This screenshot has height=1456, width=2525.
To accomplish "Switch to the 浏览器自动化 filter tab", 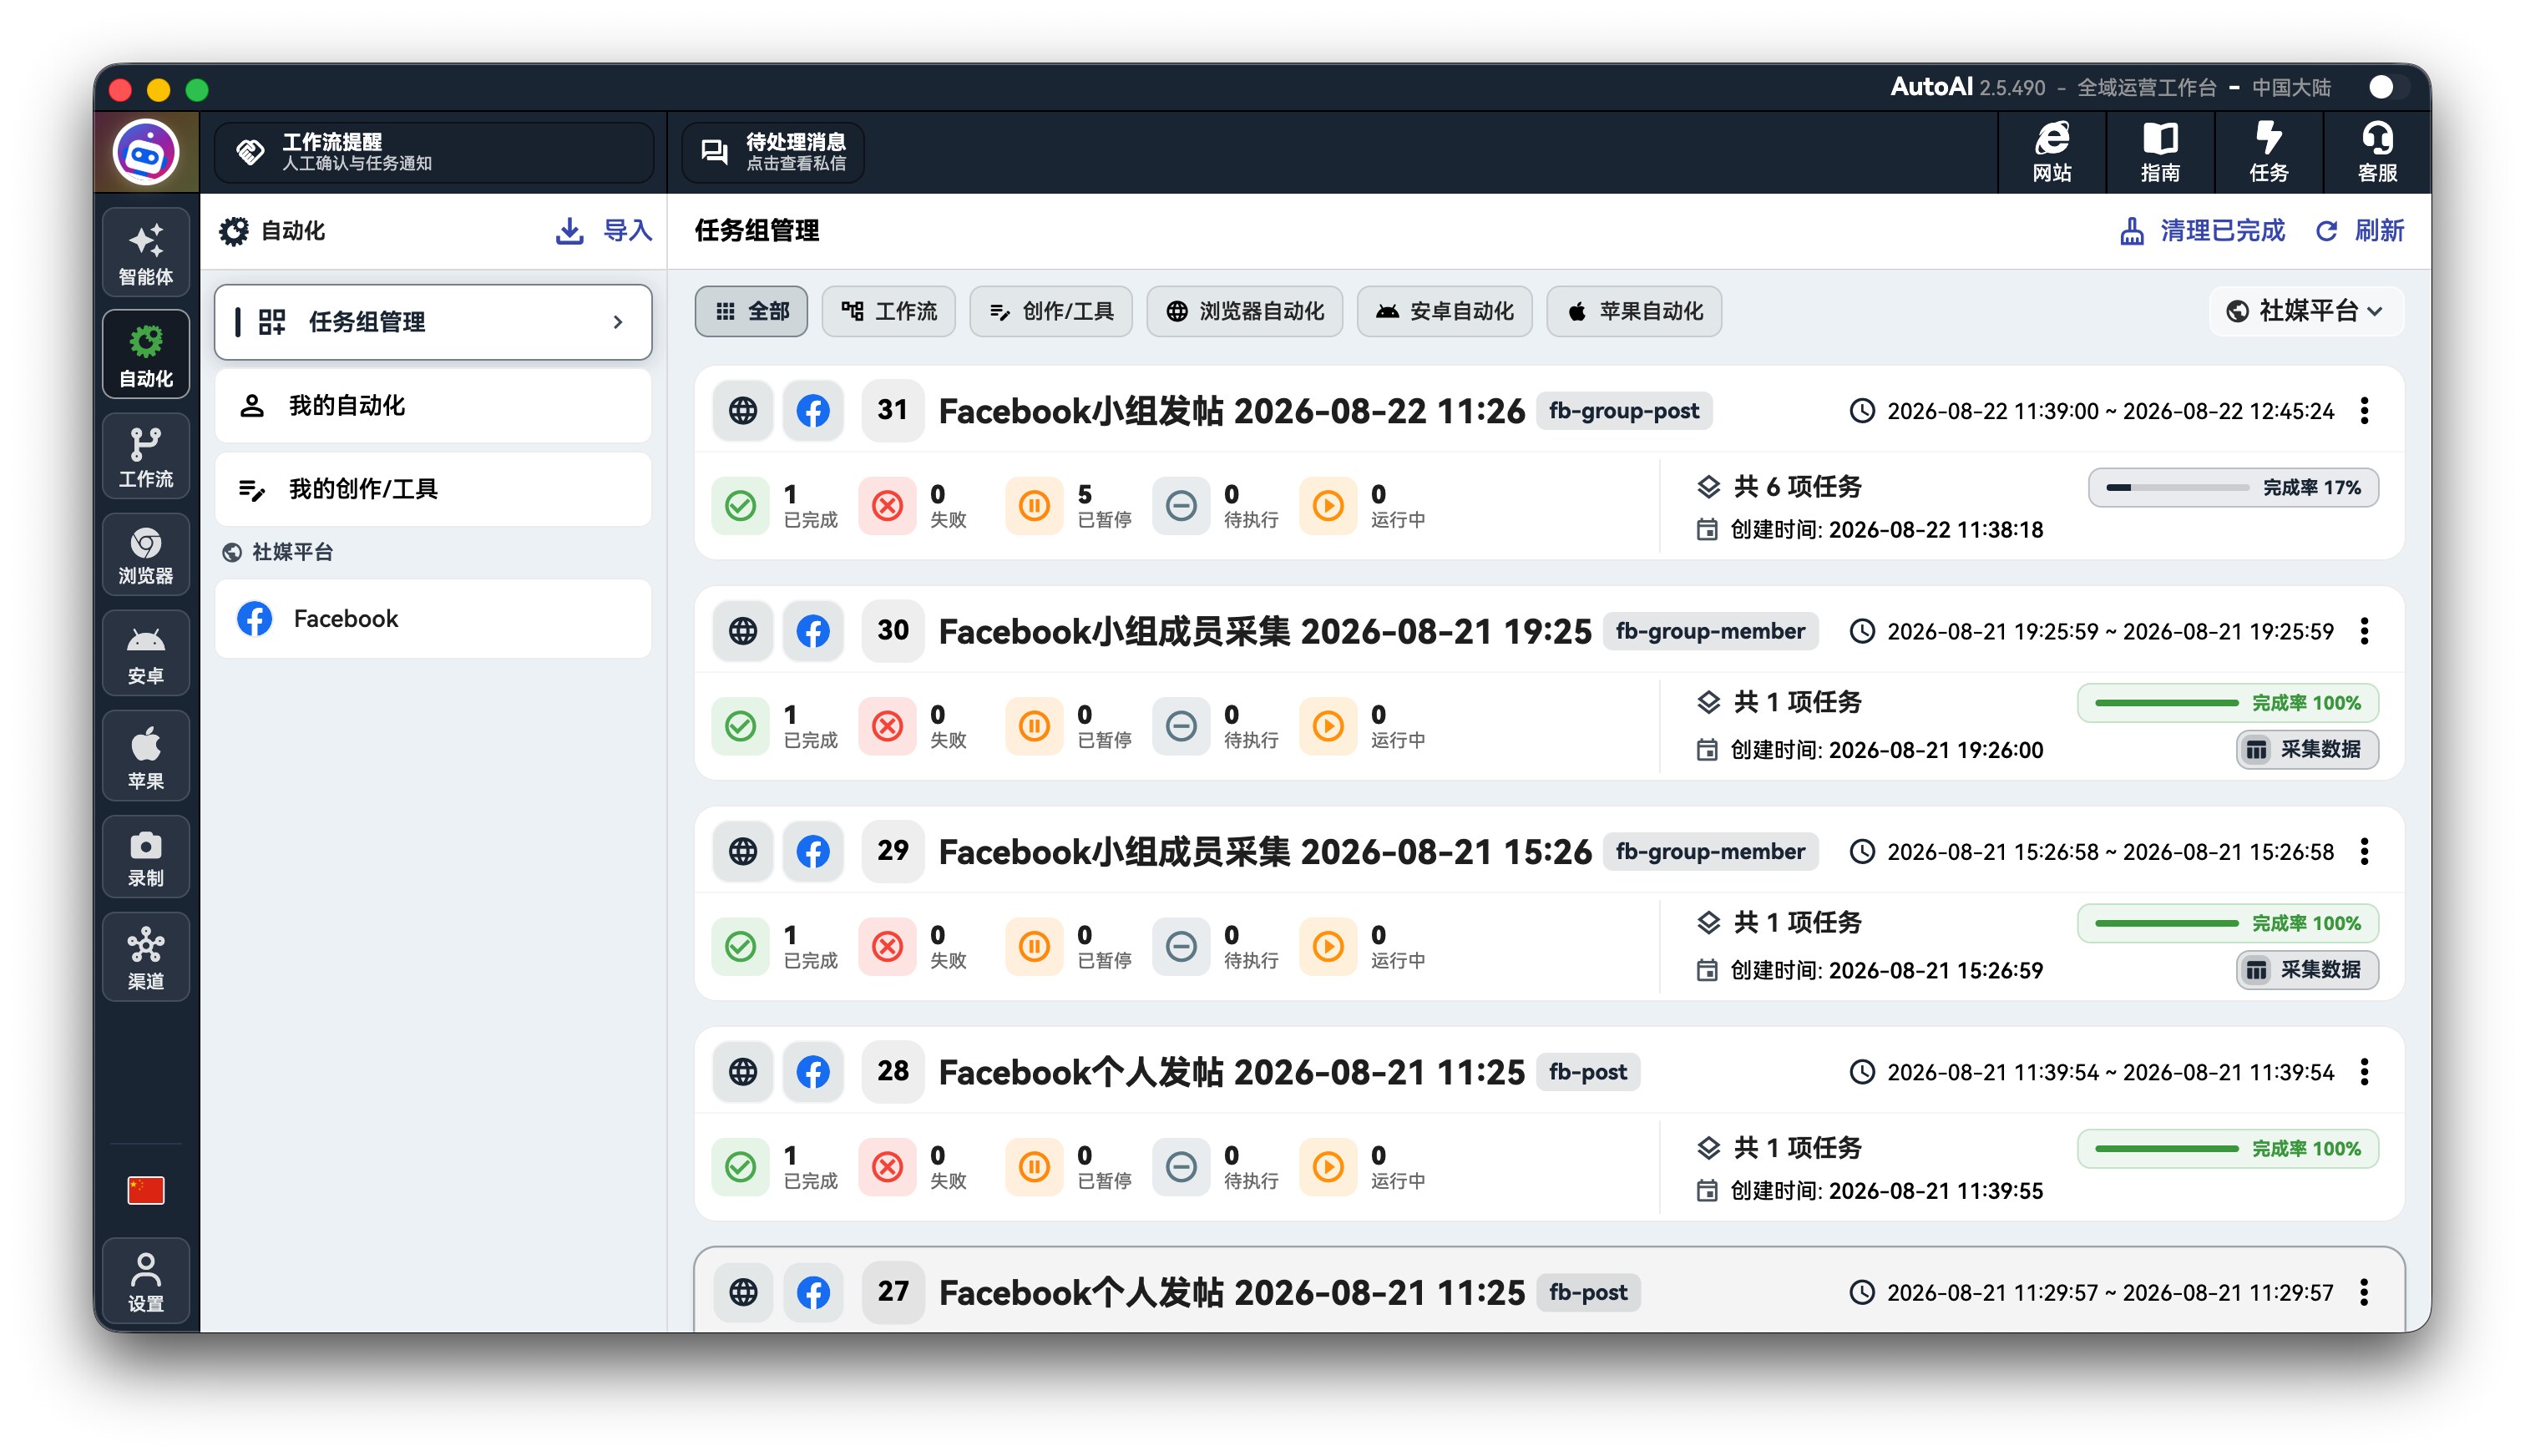I will tap(1244, 311).
